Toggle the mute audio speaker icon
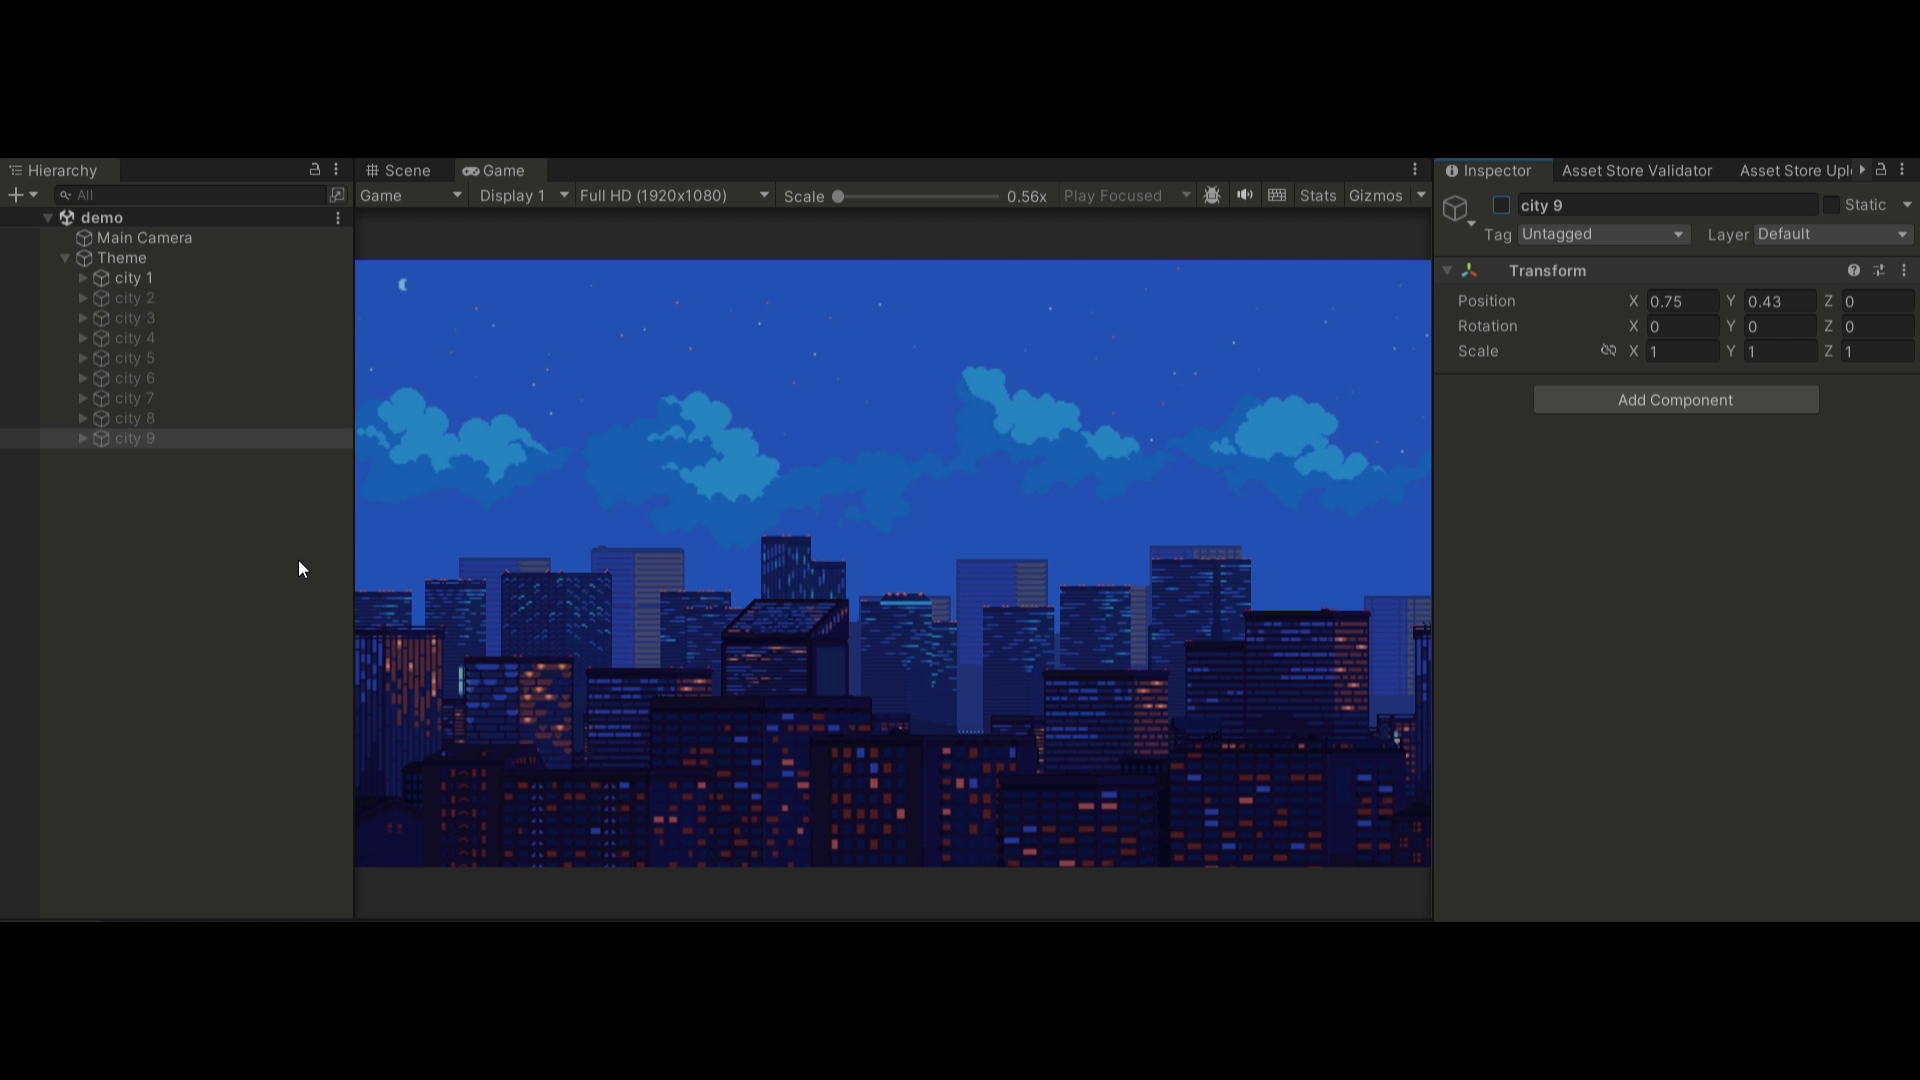Image resolution: width=1920 pixels, height=1080 pixels. pyautogui.click(x=1244, y=196)
